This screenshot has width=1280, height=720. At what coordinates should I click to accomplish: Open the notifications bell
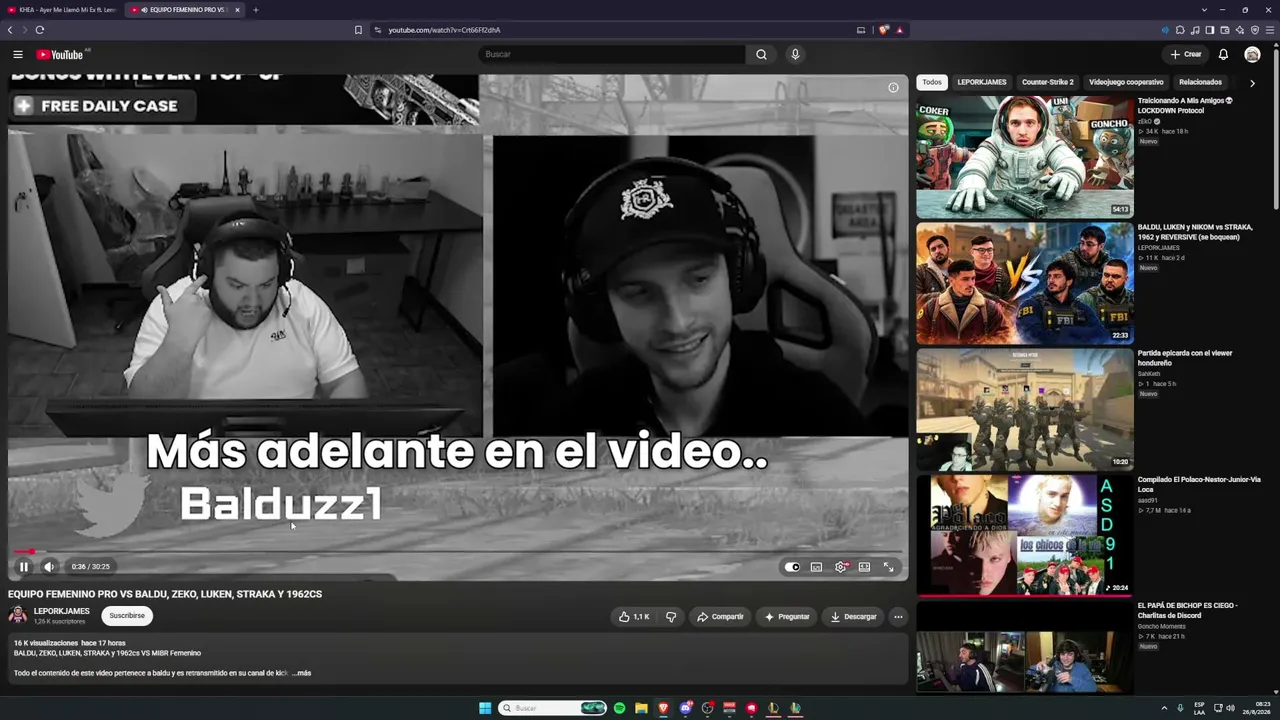coord(1223,54)
